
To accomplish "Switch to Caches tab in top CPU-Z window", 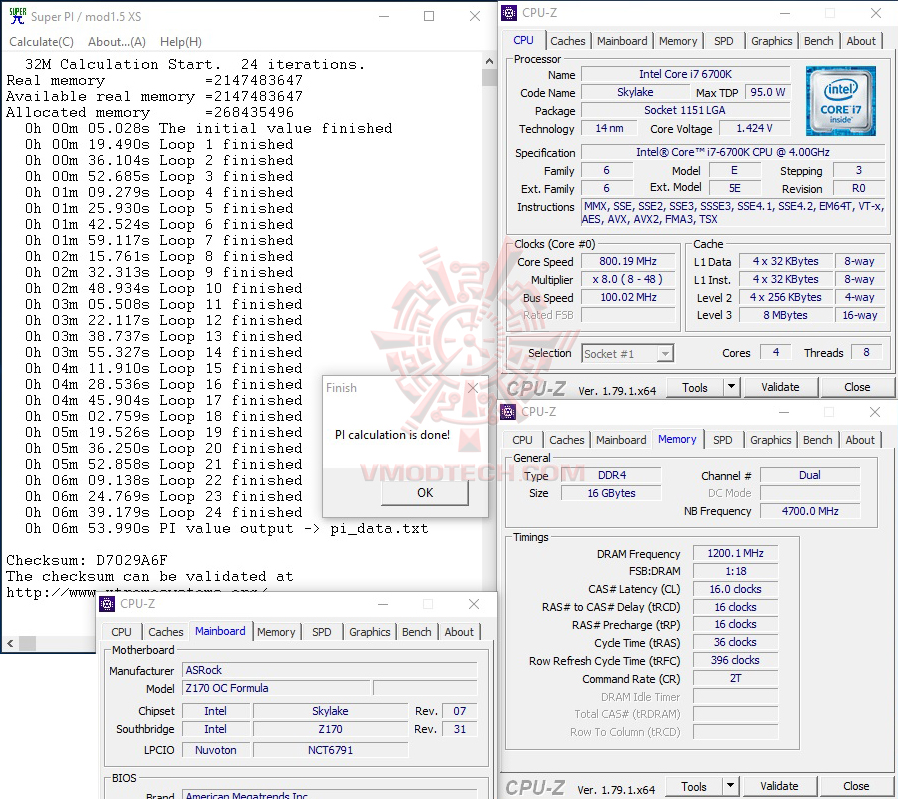I will pos(568,41).
